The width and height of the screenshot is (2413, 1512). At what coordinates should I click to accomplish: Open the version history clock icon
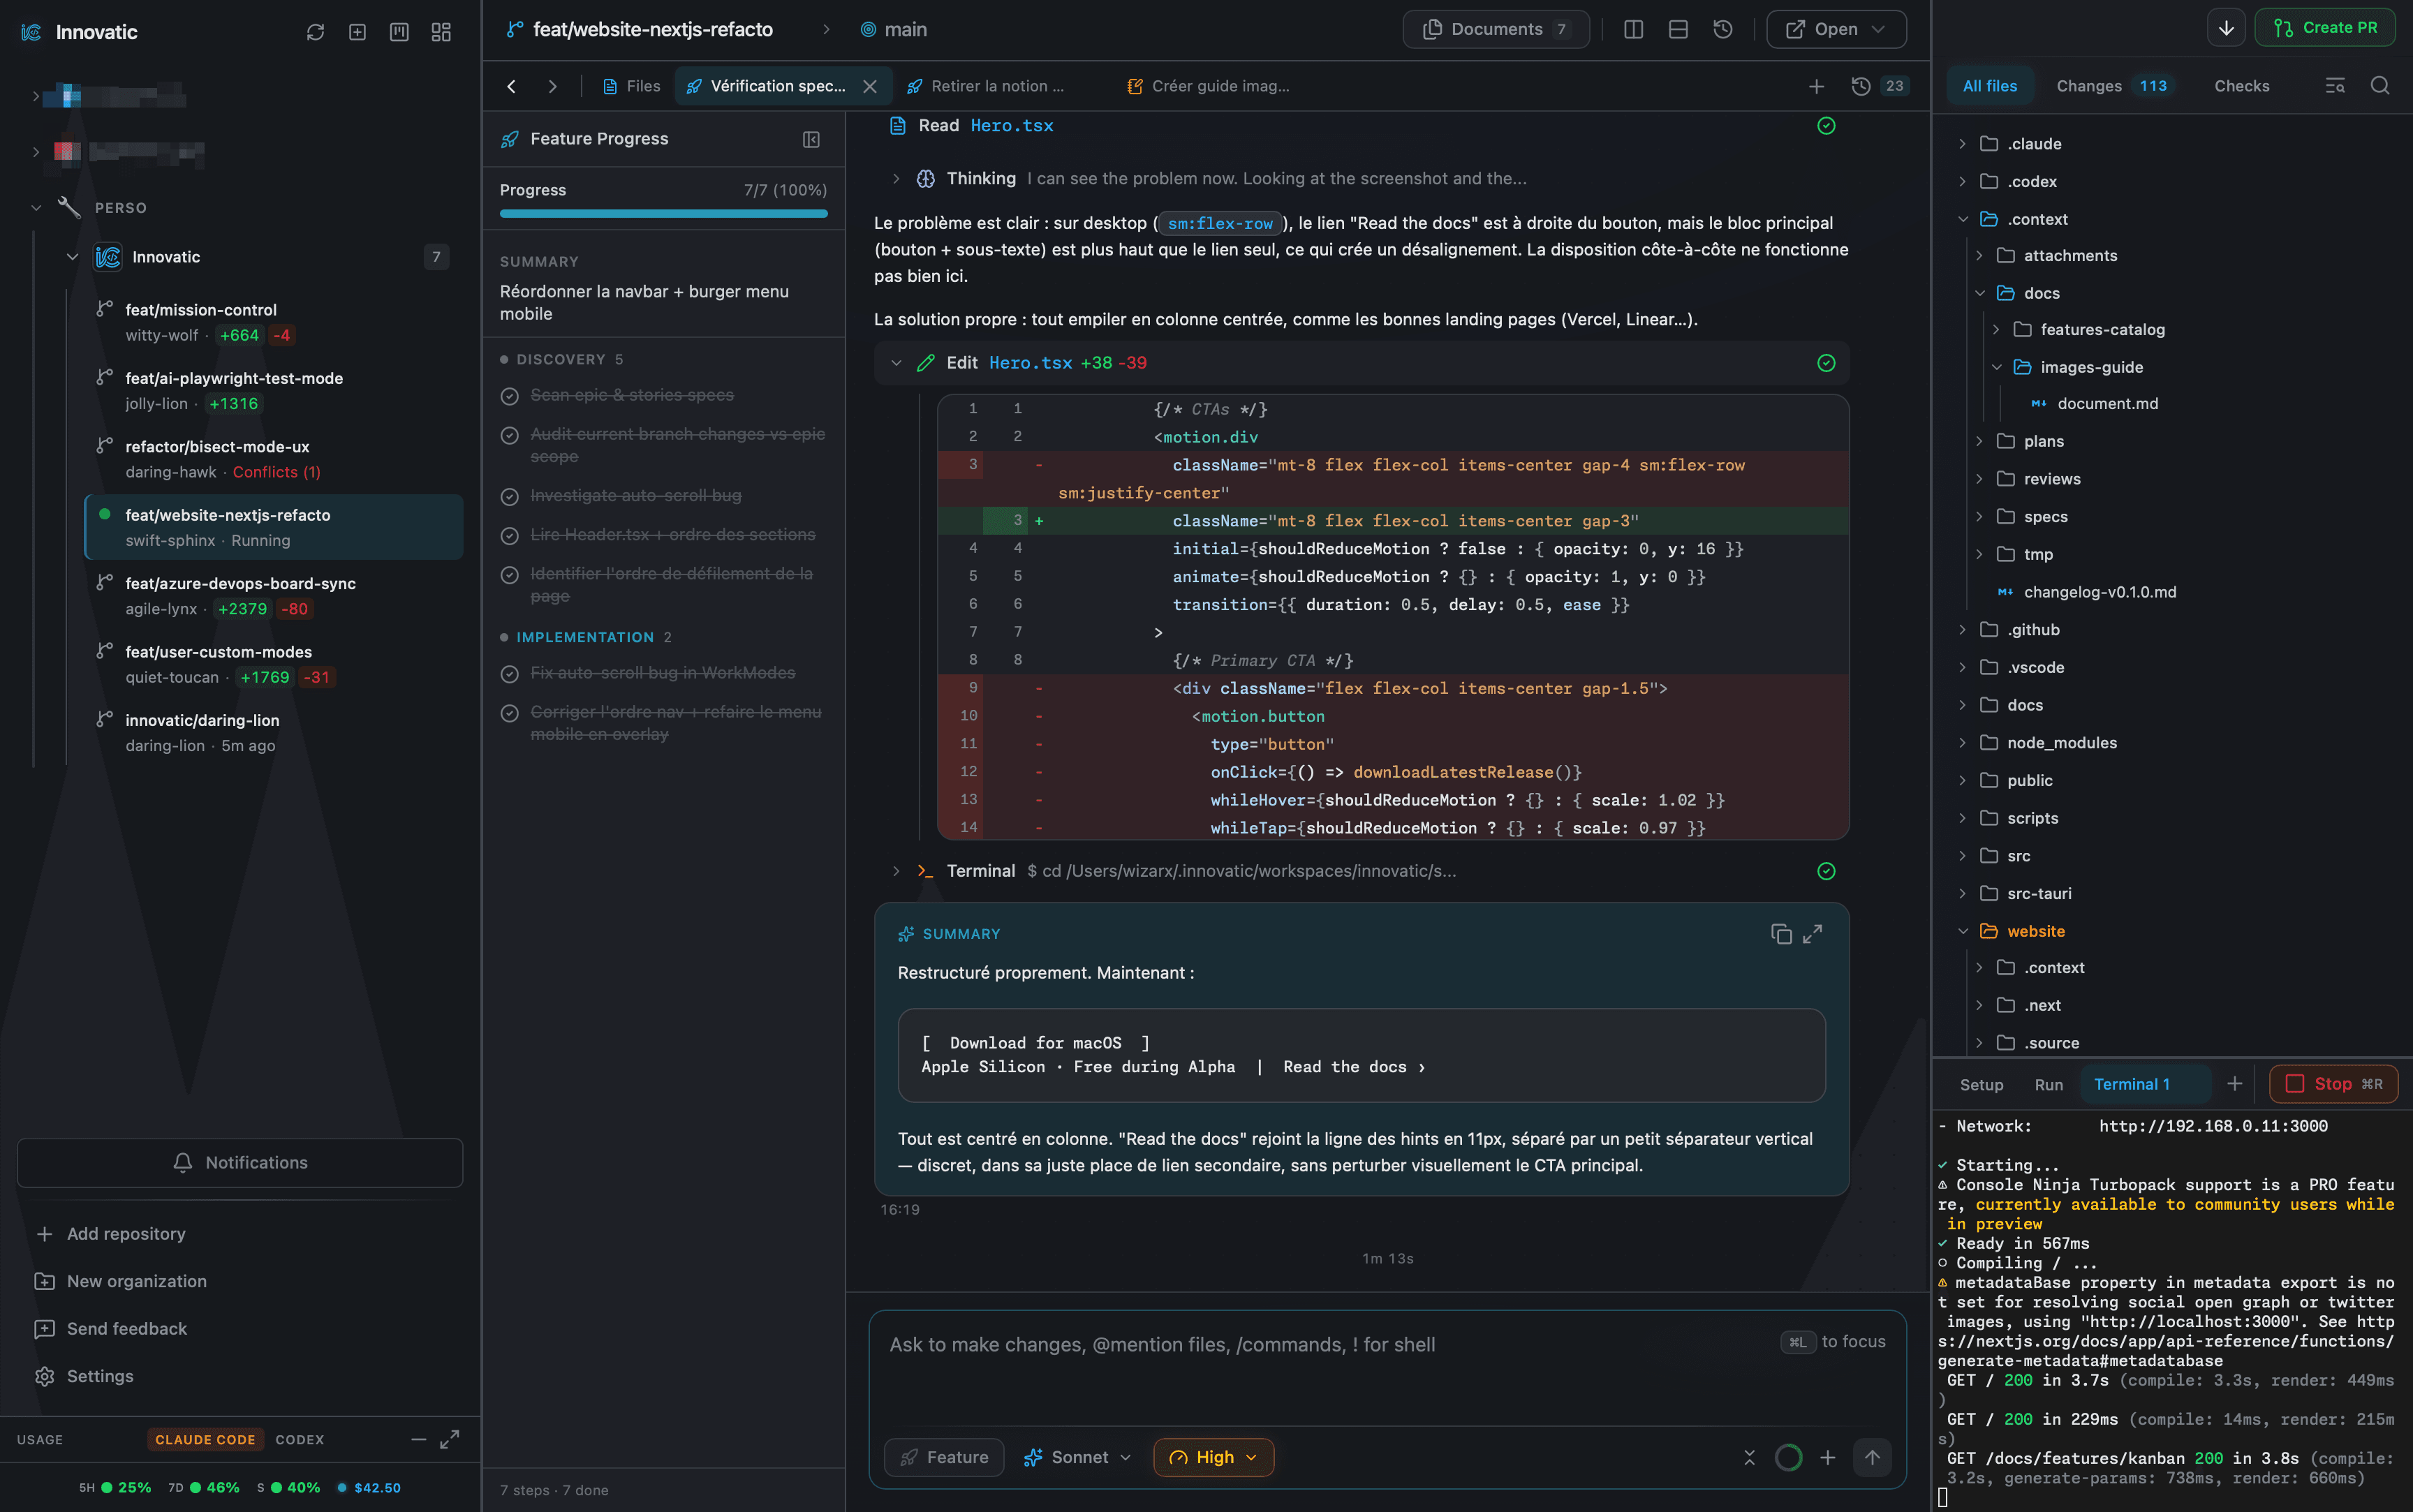(x=1722, y=29)
